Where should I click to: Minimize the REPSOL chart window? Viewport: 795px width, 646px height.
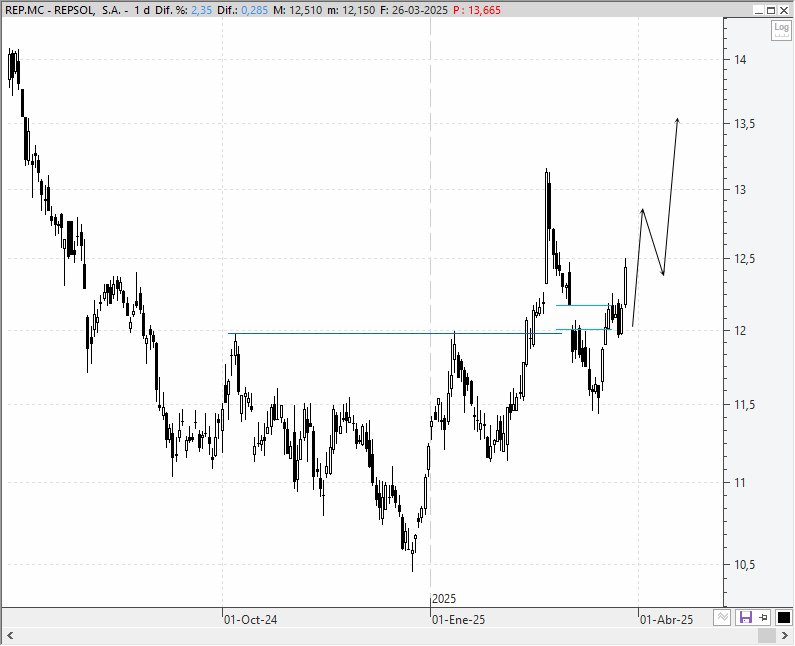(758, 10)
